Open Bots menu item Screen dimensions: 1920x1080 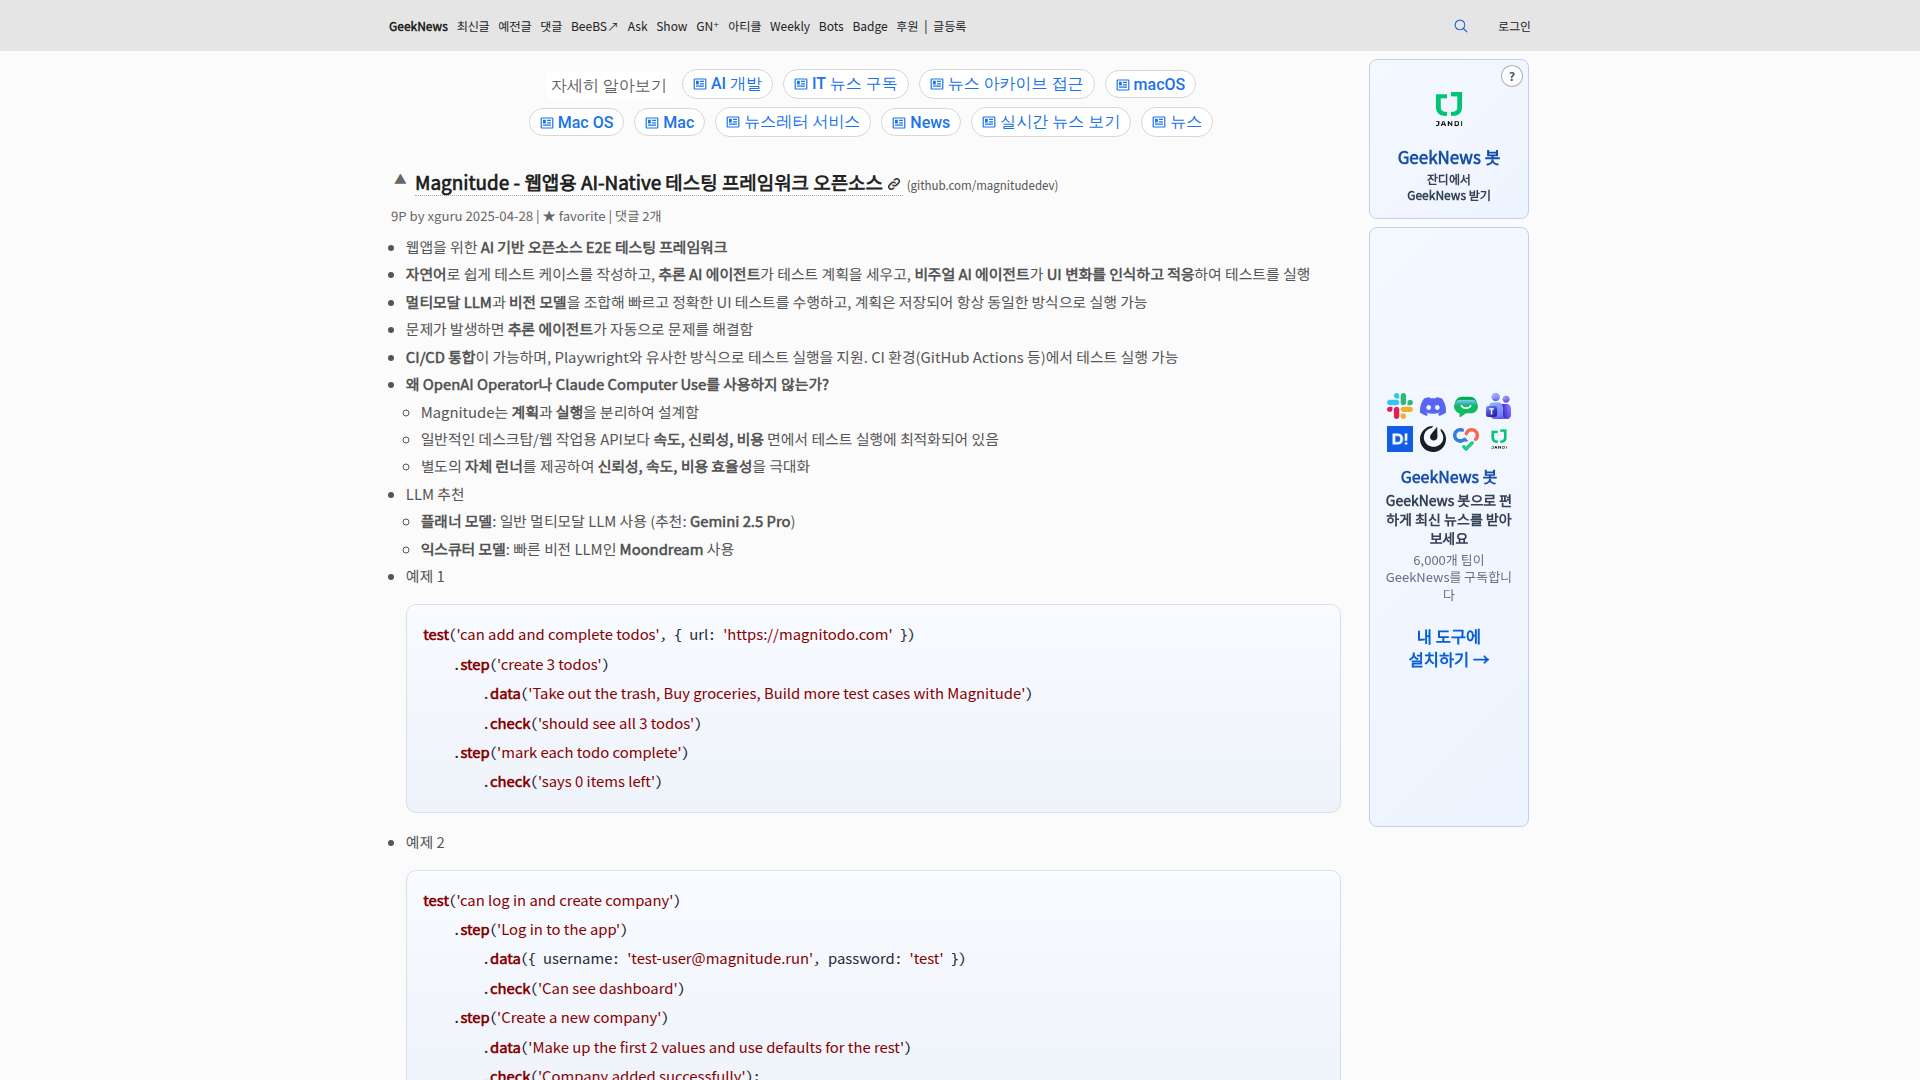tap(831, 27)
